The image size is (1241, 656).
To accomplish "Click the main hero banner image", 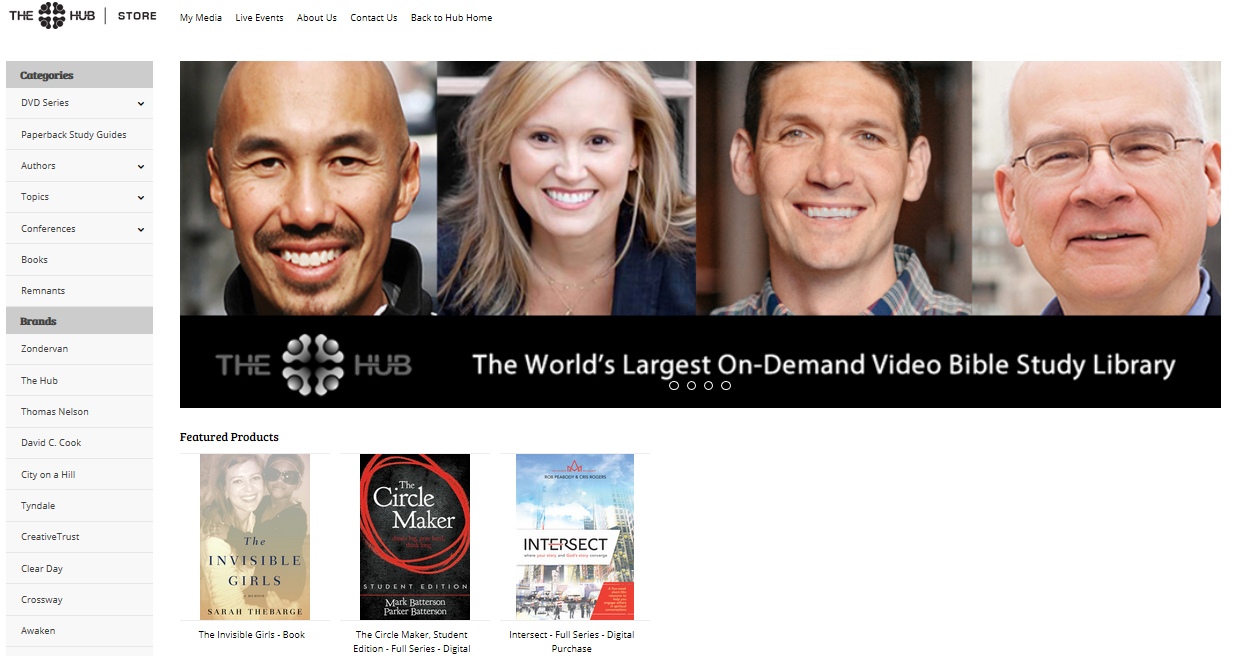I will (x=700, y=234).
